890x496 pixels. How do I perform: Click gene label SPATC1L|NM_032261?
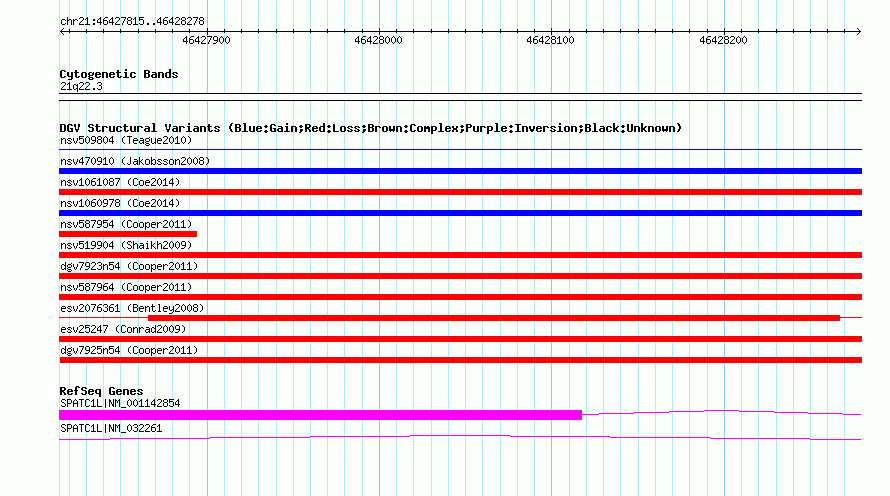coord(111,428)
